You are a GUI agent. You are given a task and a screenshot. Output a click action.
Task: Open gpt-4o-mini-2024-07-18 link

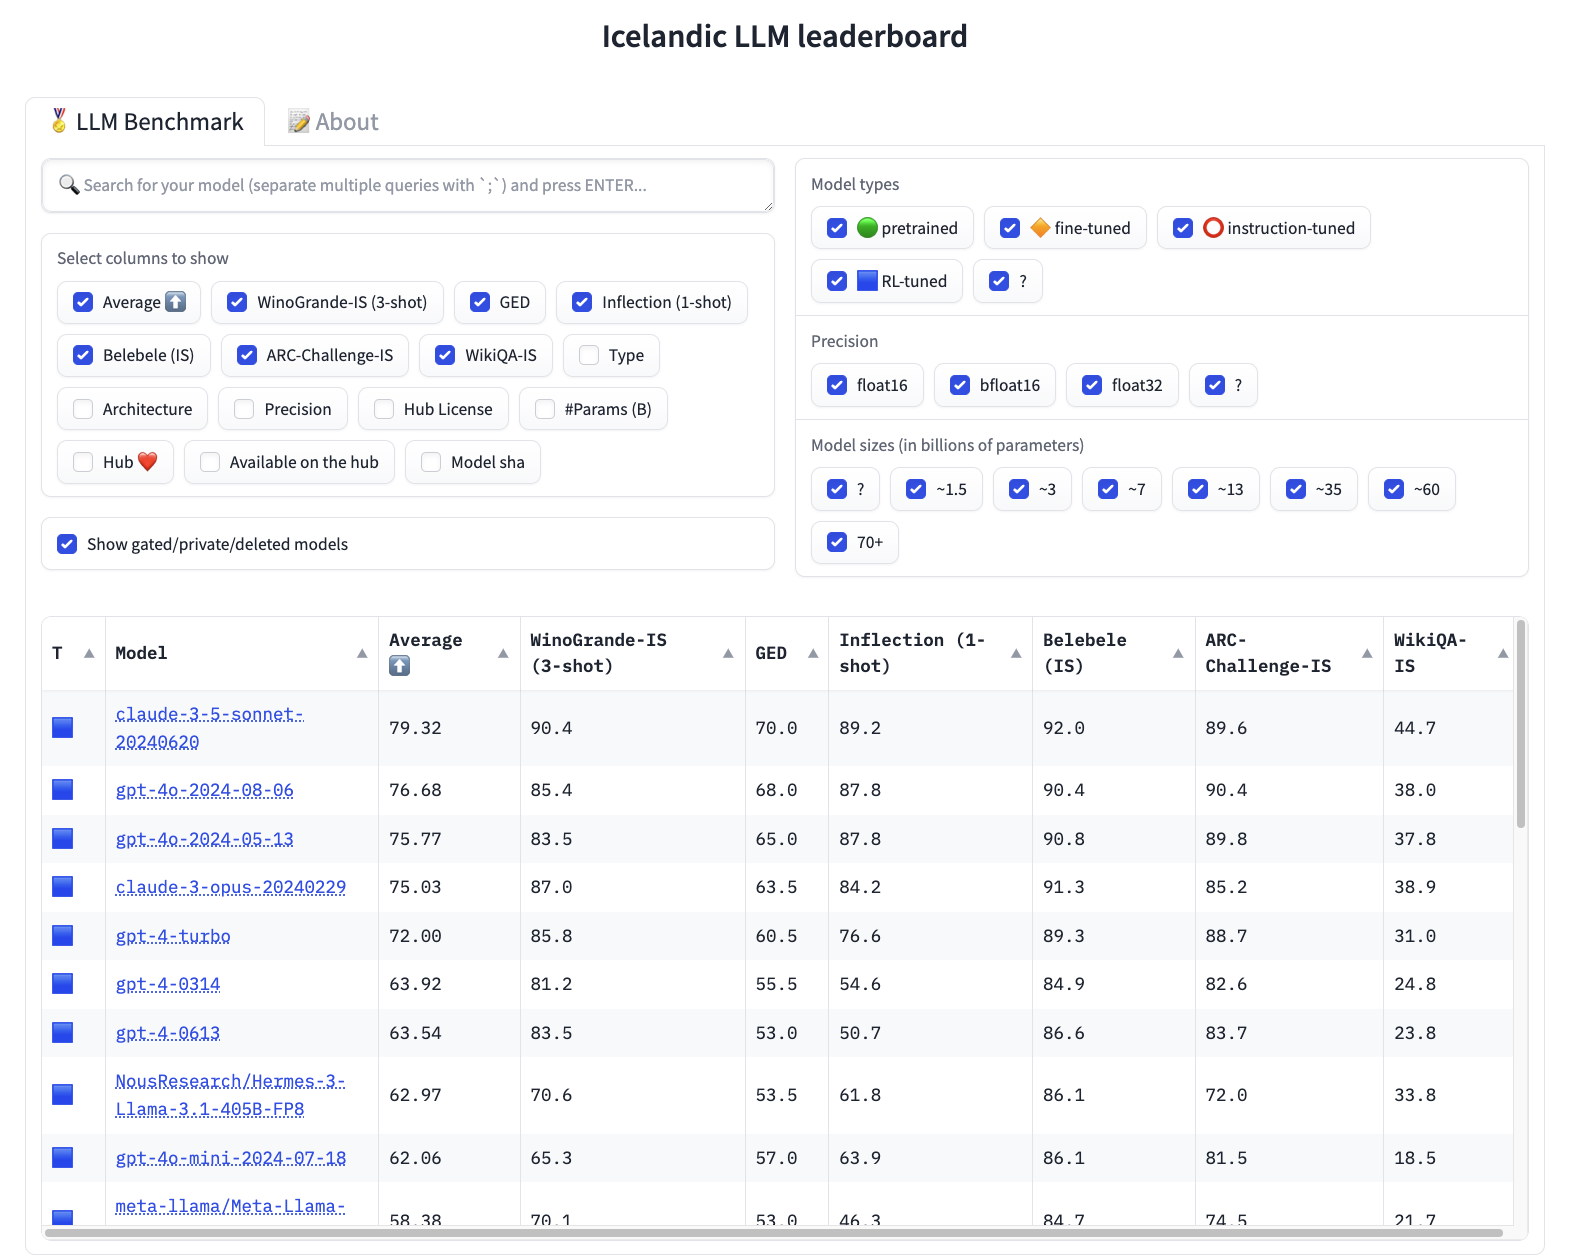[x=231, y=1158]
